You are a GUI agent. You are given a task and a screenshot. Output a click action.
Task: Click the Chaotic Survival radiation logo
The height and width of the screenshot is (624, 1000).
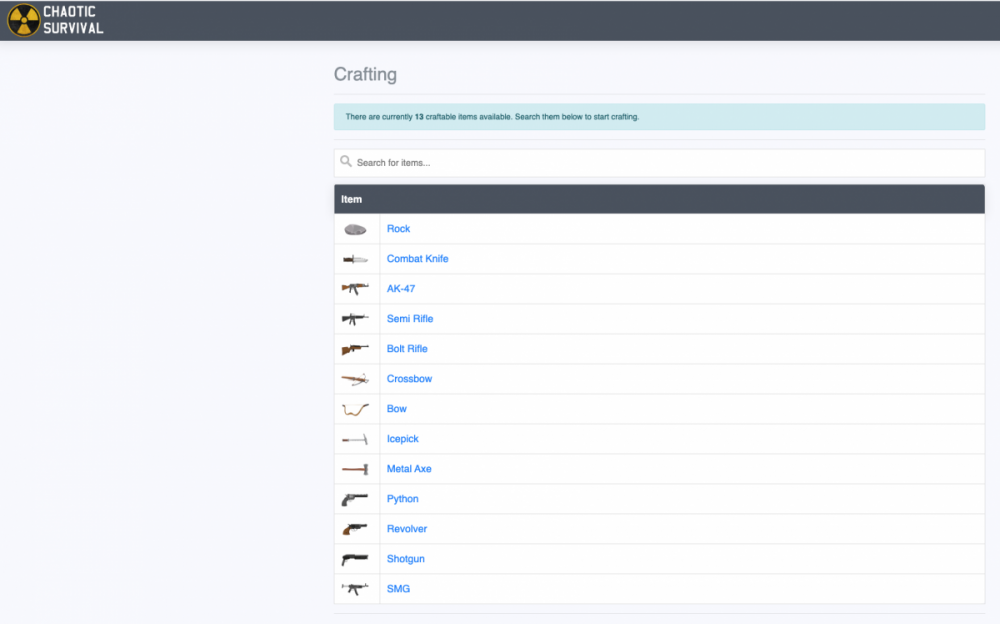23,20
